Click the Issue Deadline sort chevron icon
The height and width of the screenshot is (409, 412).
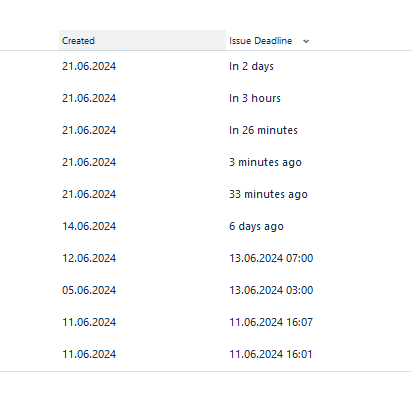click(x=306, y=41)
